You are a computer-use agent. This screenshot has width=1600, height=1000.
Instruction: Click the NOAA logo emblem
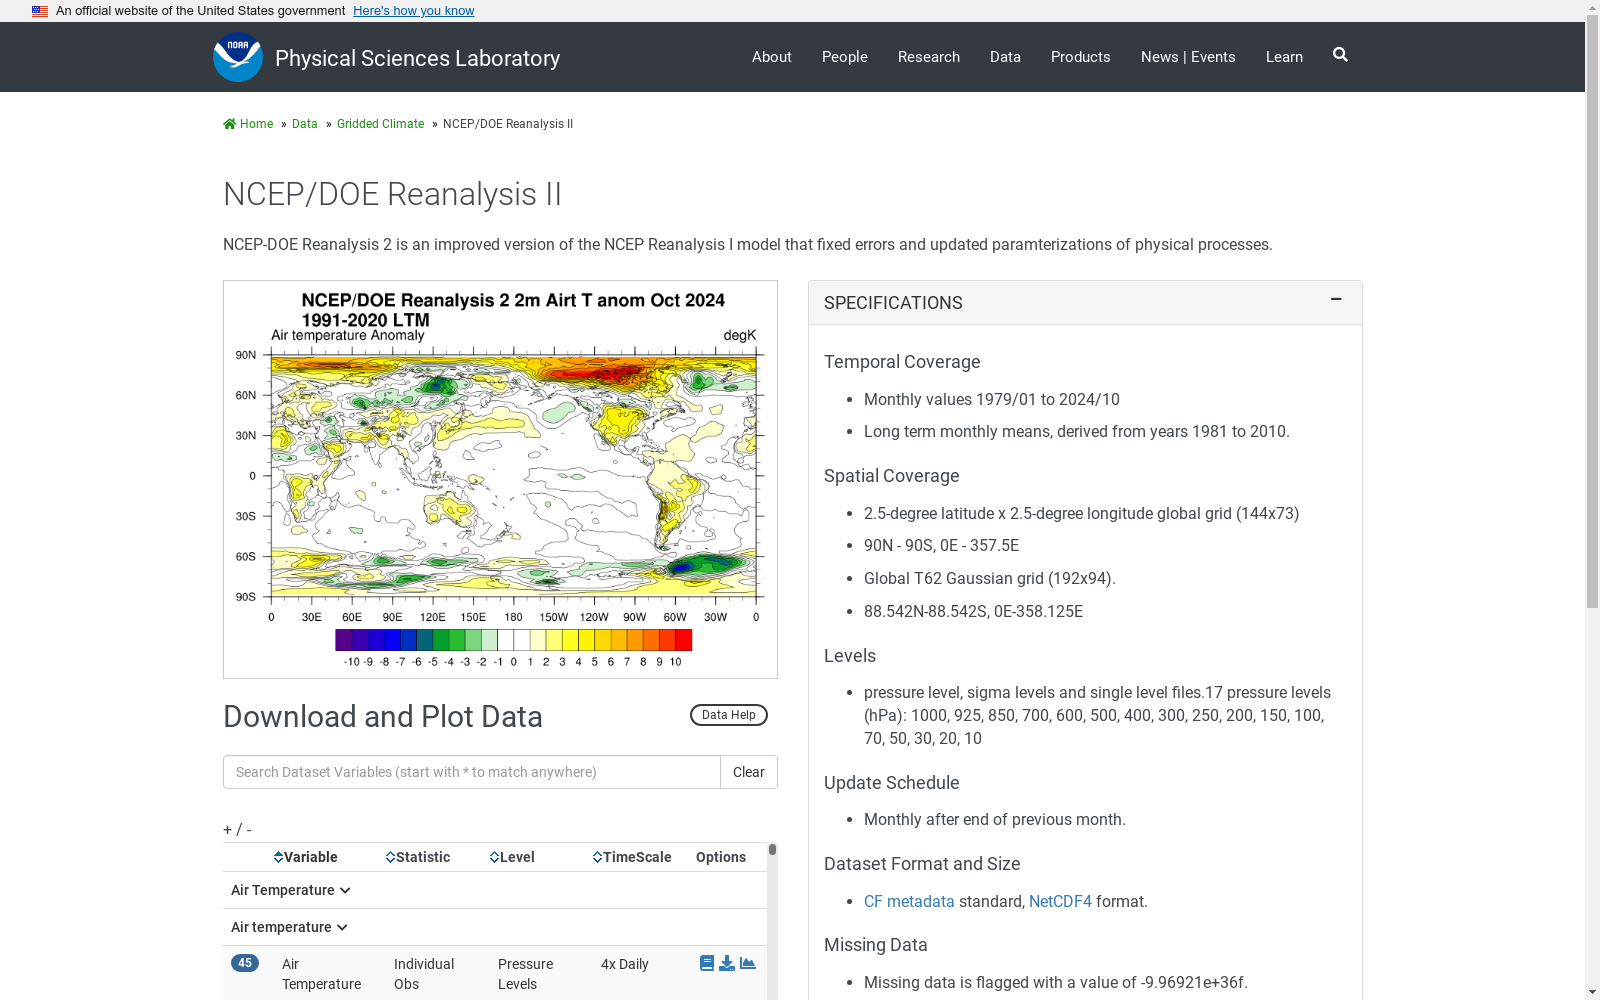[x=238, y=57]
